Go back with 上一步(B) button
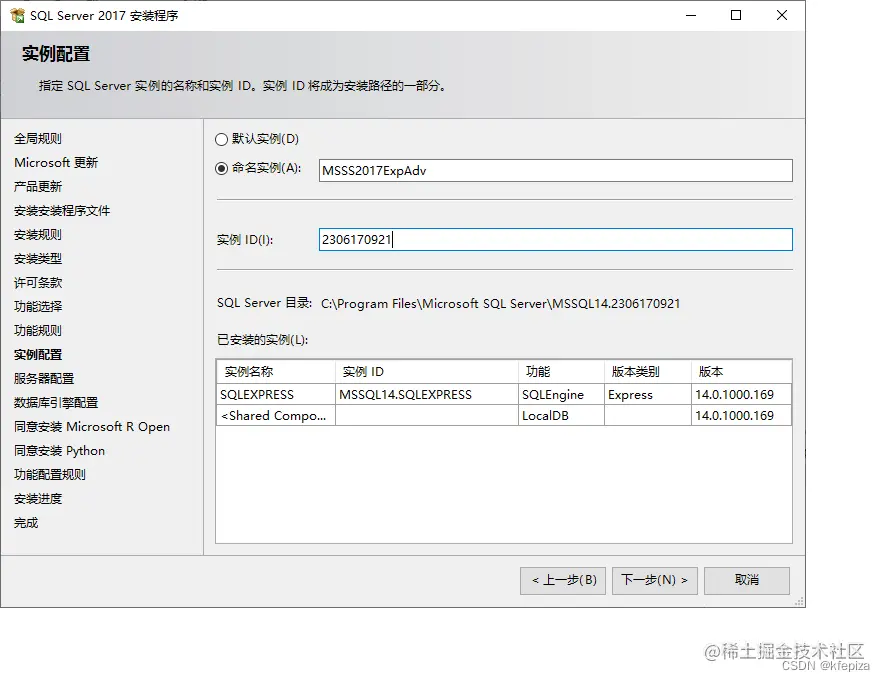 click(563, 580)
